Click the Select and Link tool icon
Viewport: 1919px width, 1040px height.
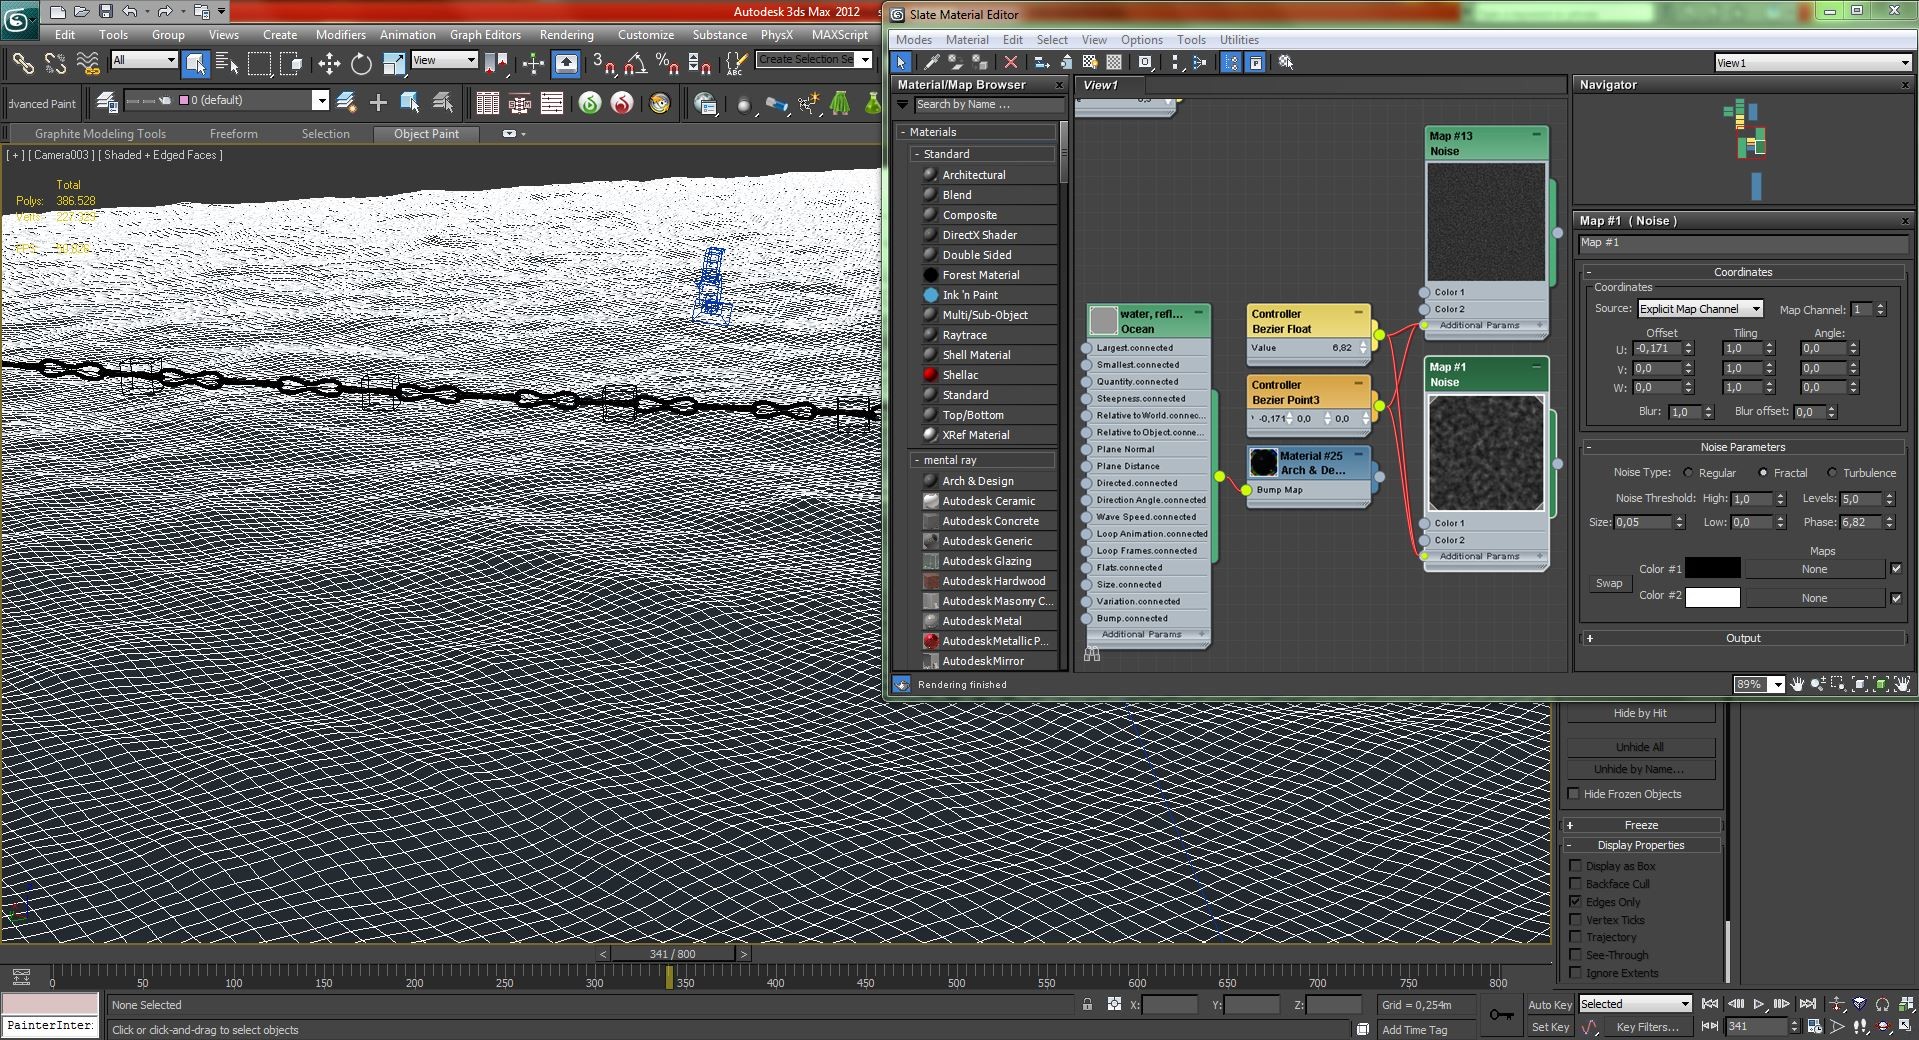22,65
